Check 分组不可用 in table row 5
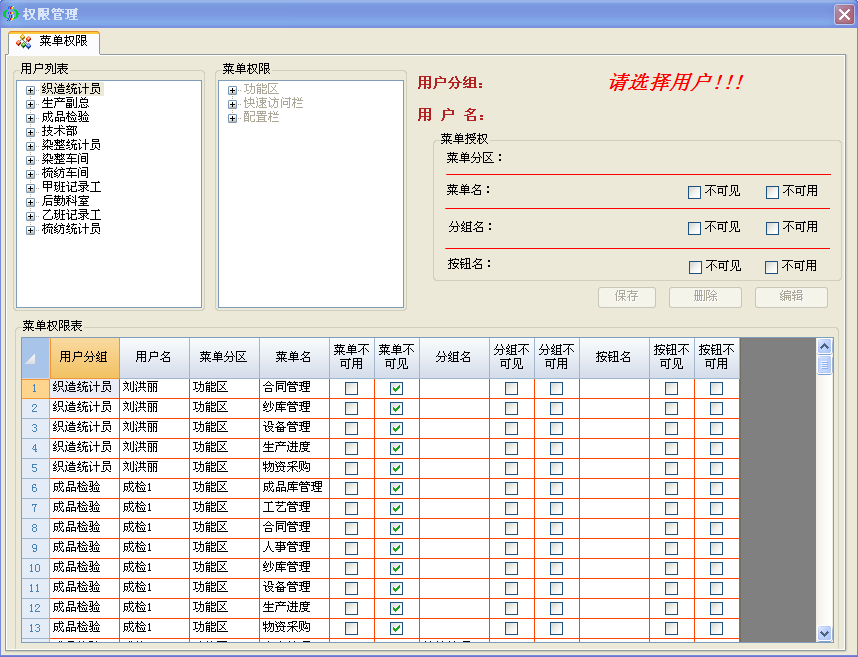858x657 pixels. [x=556, y=468]
